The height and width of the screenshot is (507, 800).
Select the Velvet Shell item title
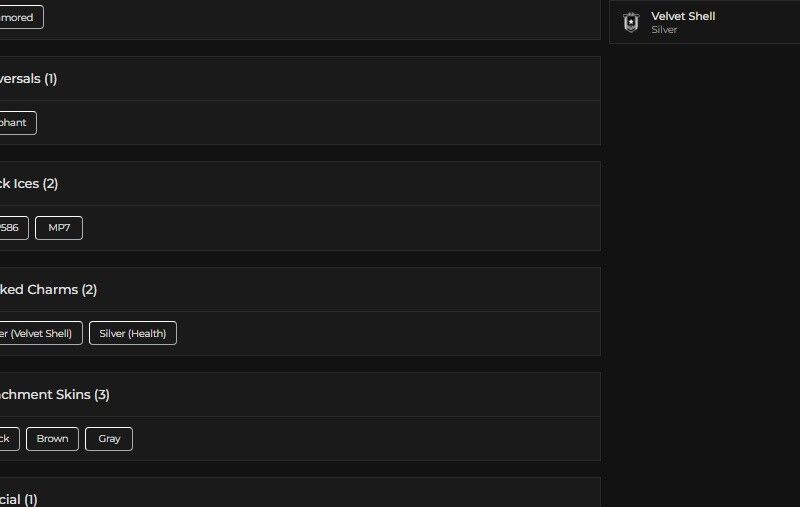pos(683,16)
